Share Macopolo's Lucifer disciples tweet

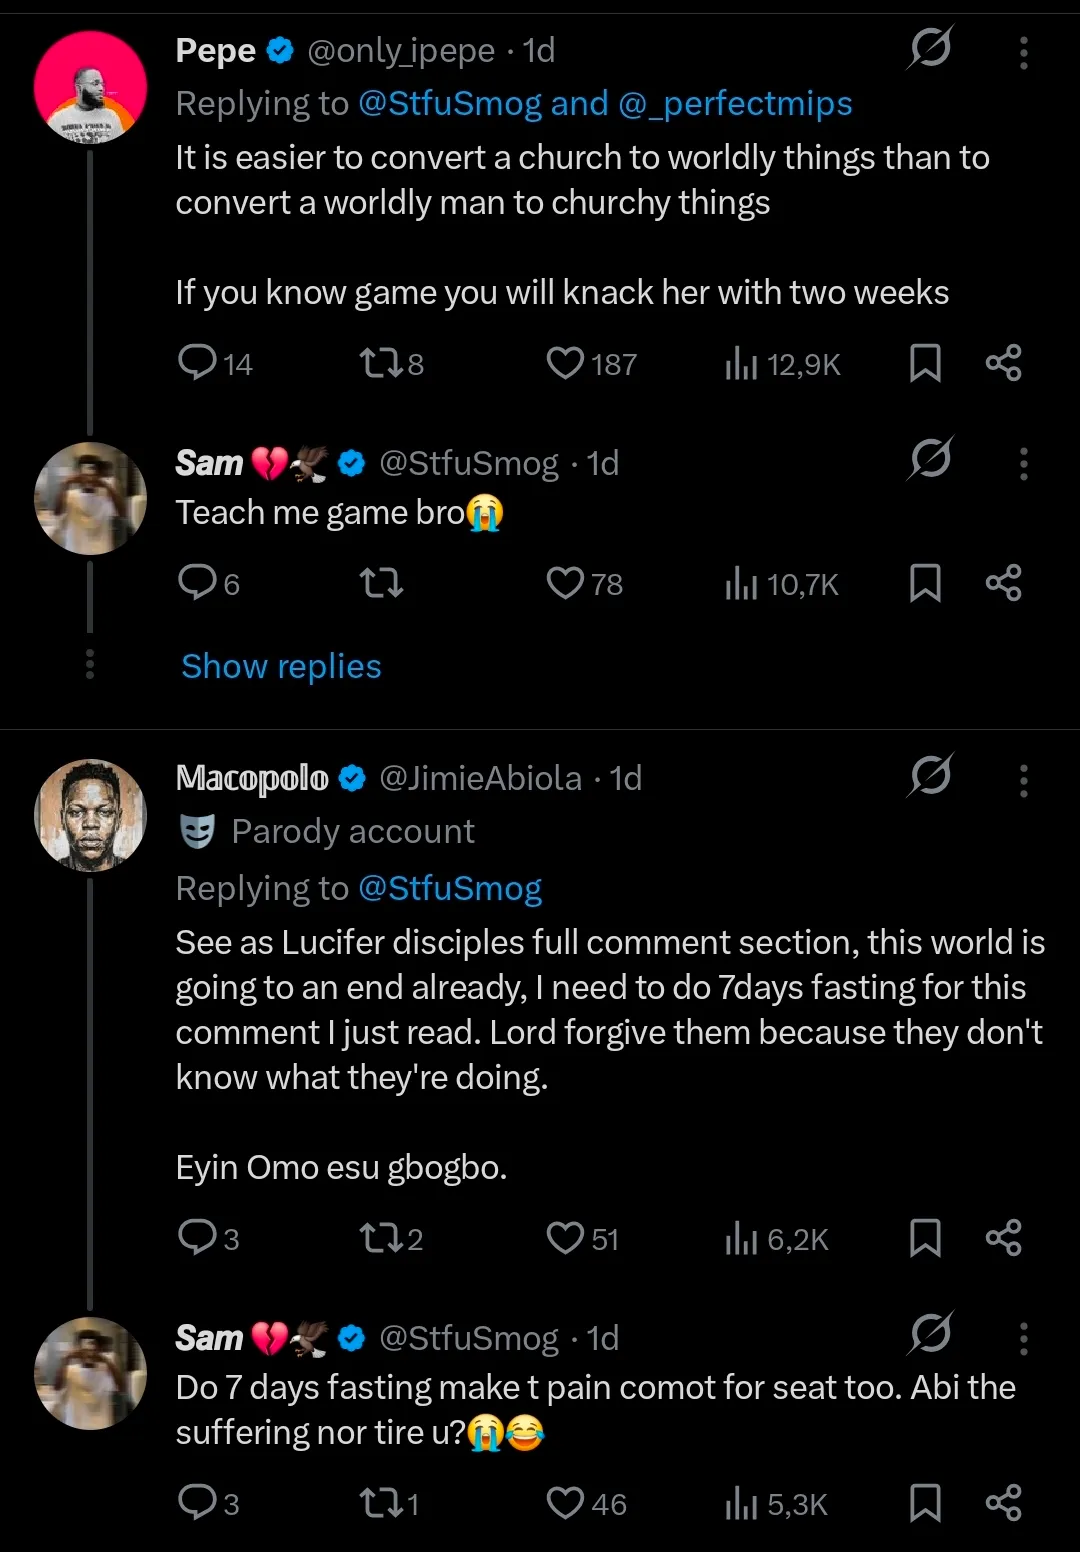[x=1003, y=1238]
